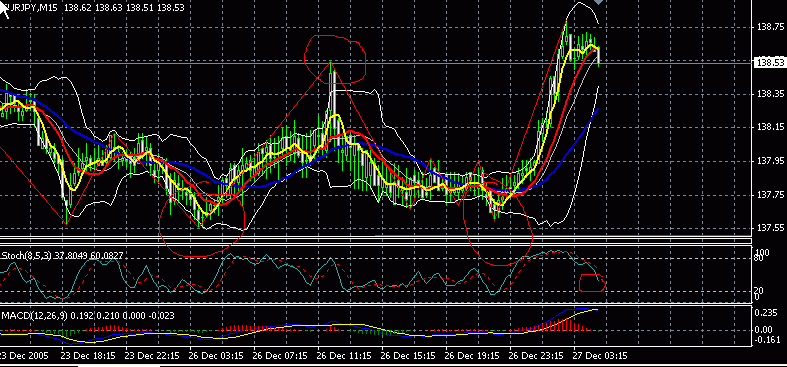The width and height of the screenshot is (787, 367).
Task: Click the 27 Dec 03:15 time label
Action: coord(599,355)
